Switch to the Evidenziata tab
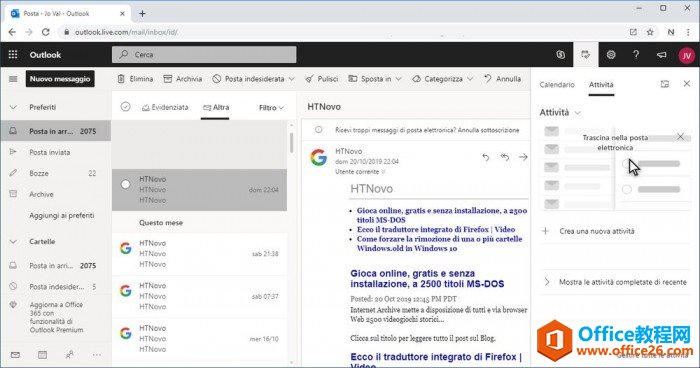This screenshot has height=368, width=700. [x=165, y=107]
